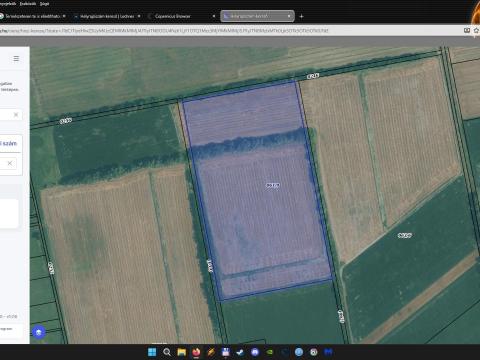Click the browser address bar URL

tap(164, 31)
